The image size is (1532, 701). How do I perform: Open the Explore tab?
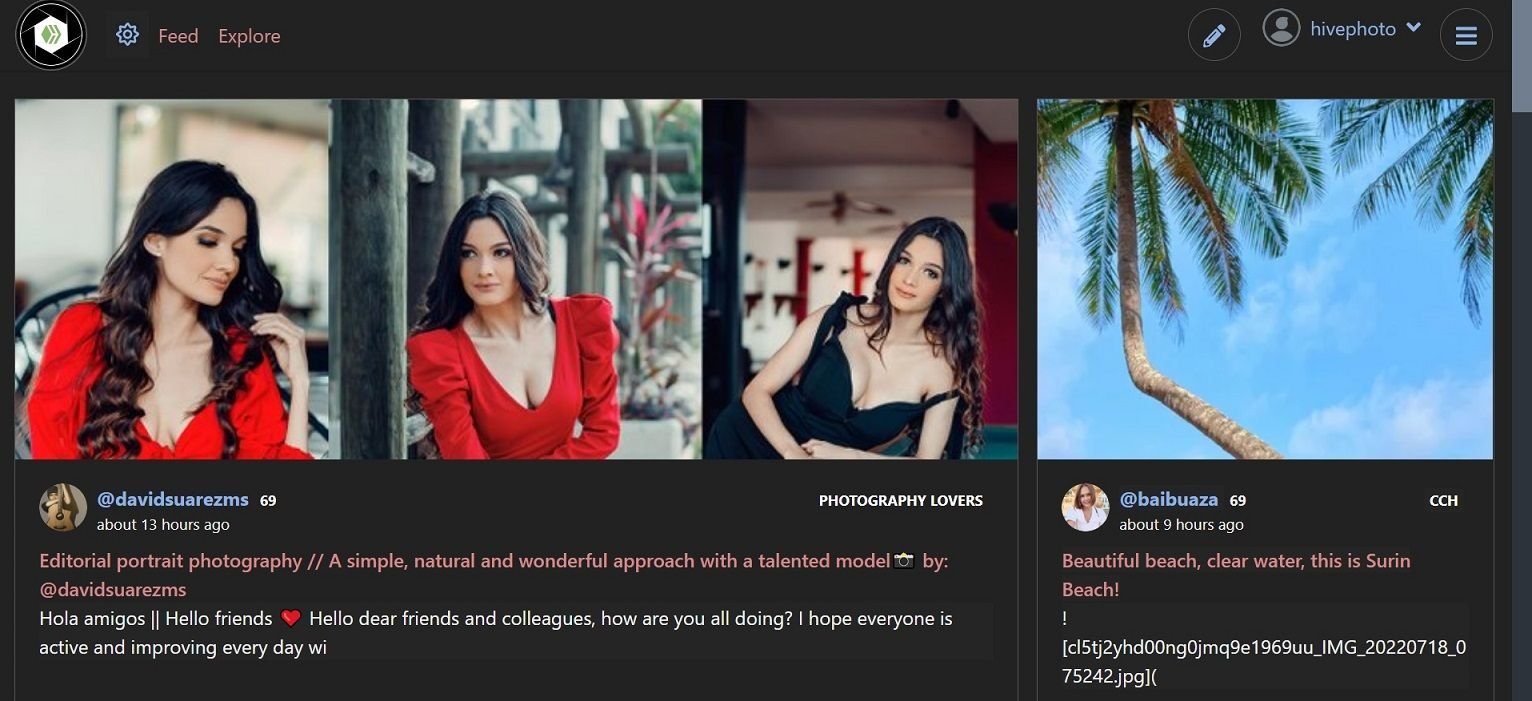coord(249,36)
